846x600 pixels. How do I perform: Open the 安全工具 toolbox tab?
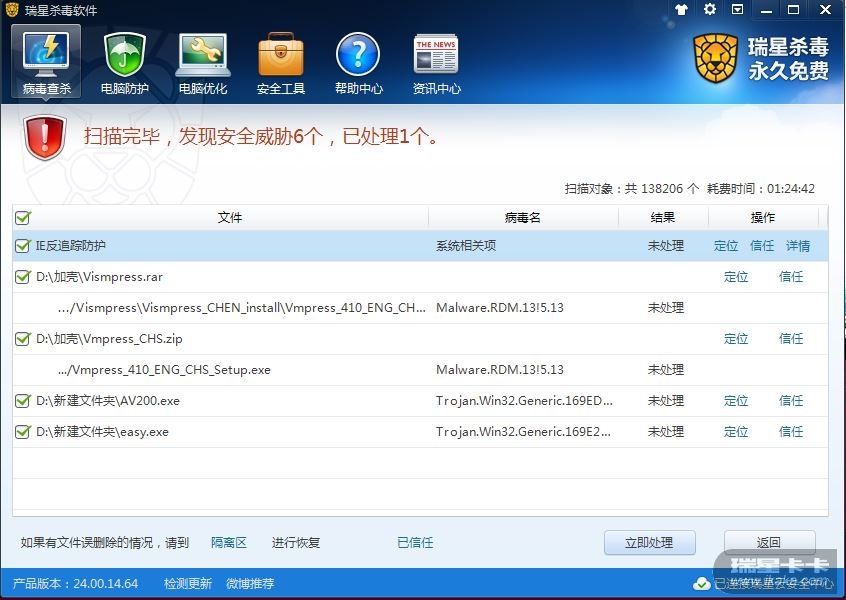(x=281, y=62)
